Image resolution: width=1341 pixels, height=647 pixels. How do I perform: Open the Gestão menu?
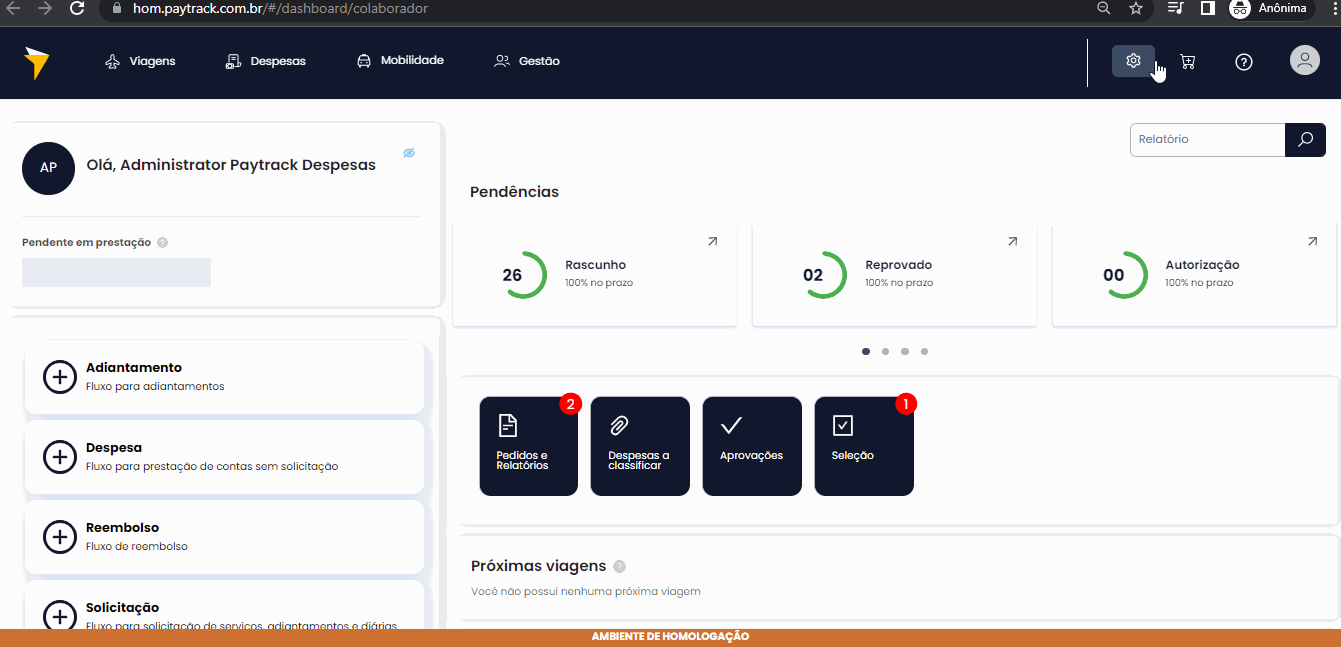(527, 61)
